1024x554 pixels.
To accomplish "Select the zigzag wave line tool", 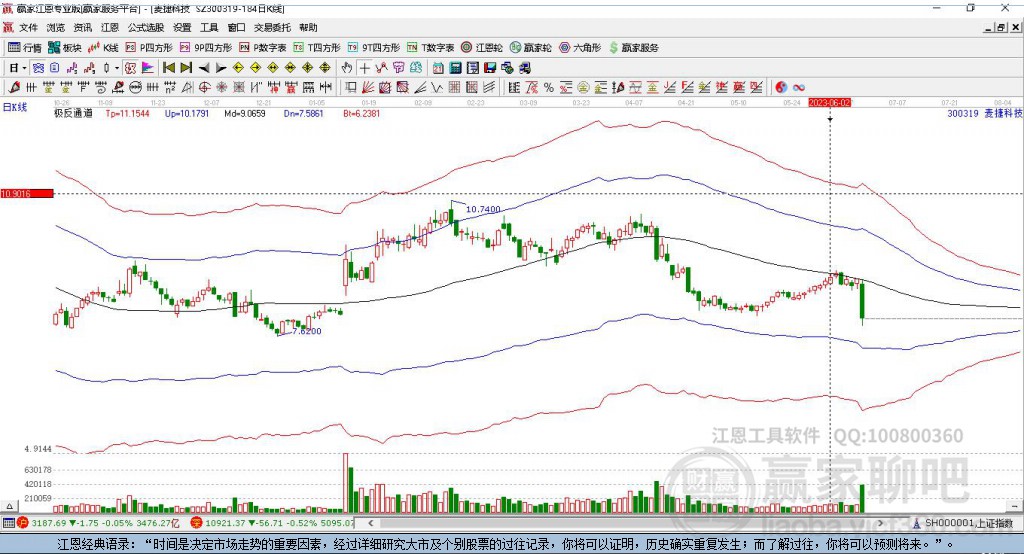I will tap(437, 88).
